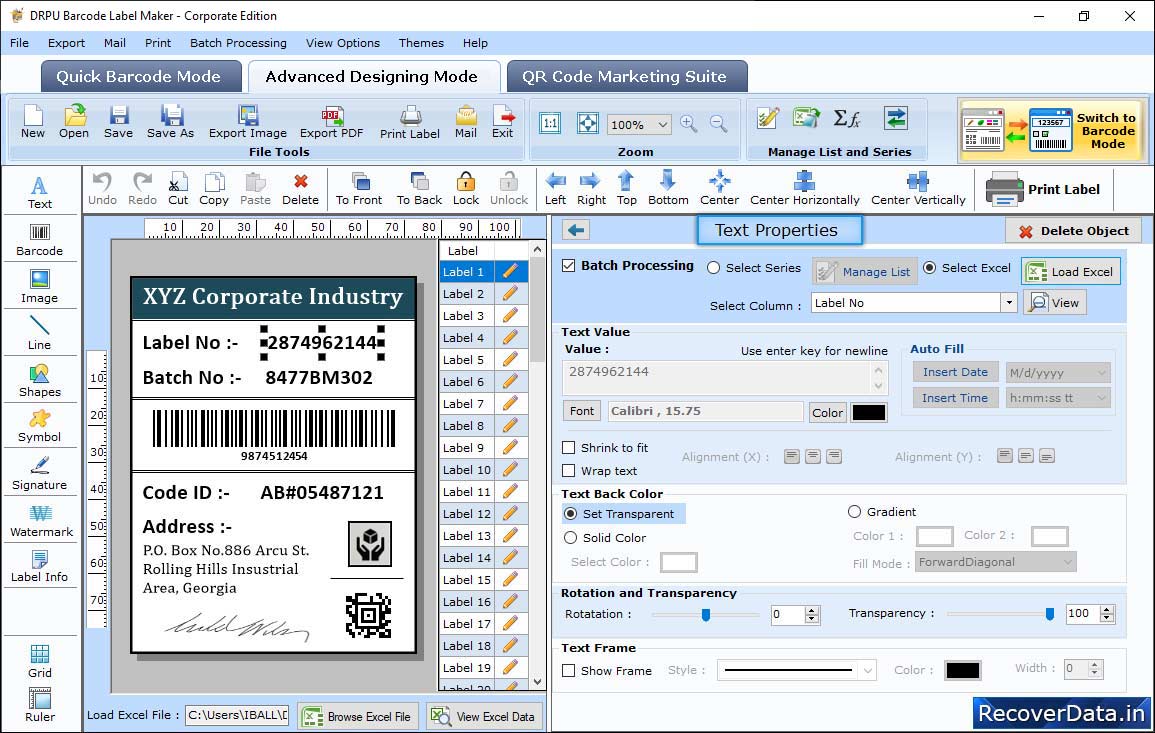Click the Load Excel button
1155x733 pixels.
[1071, 271]
